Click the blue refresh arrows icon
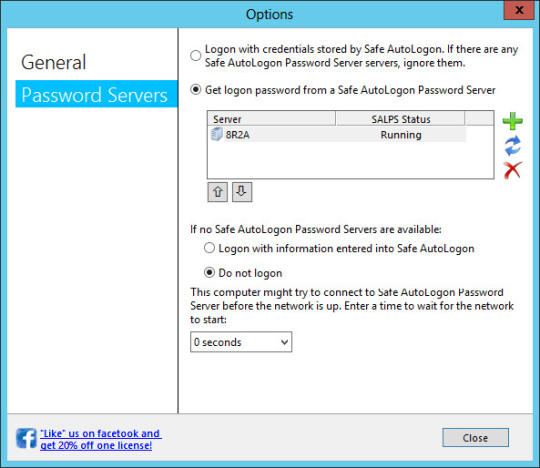The width and height of the screenshot is (540, 468). [x=512, y=146]
